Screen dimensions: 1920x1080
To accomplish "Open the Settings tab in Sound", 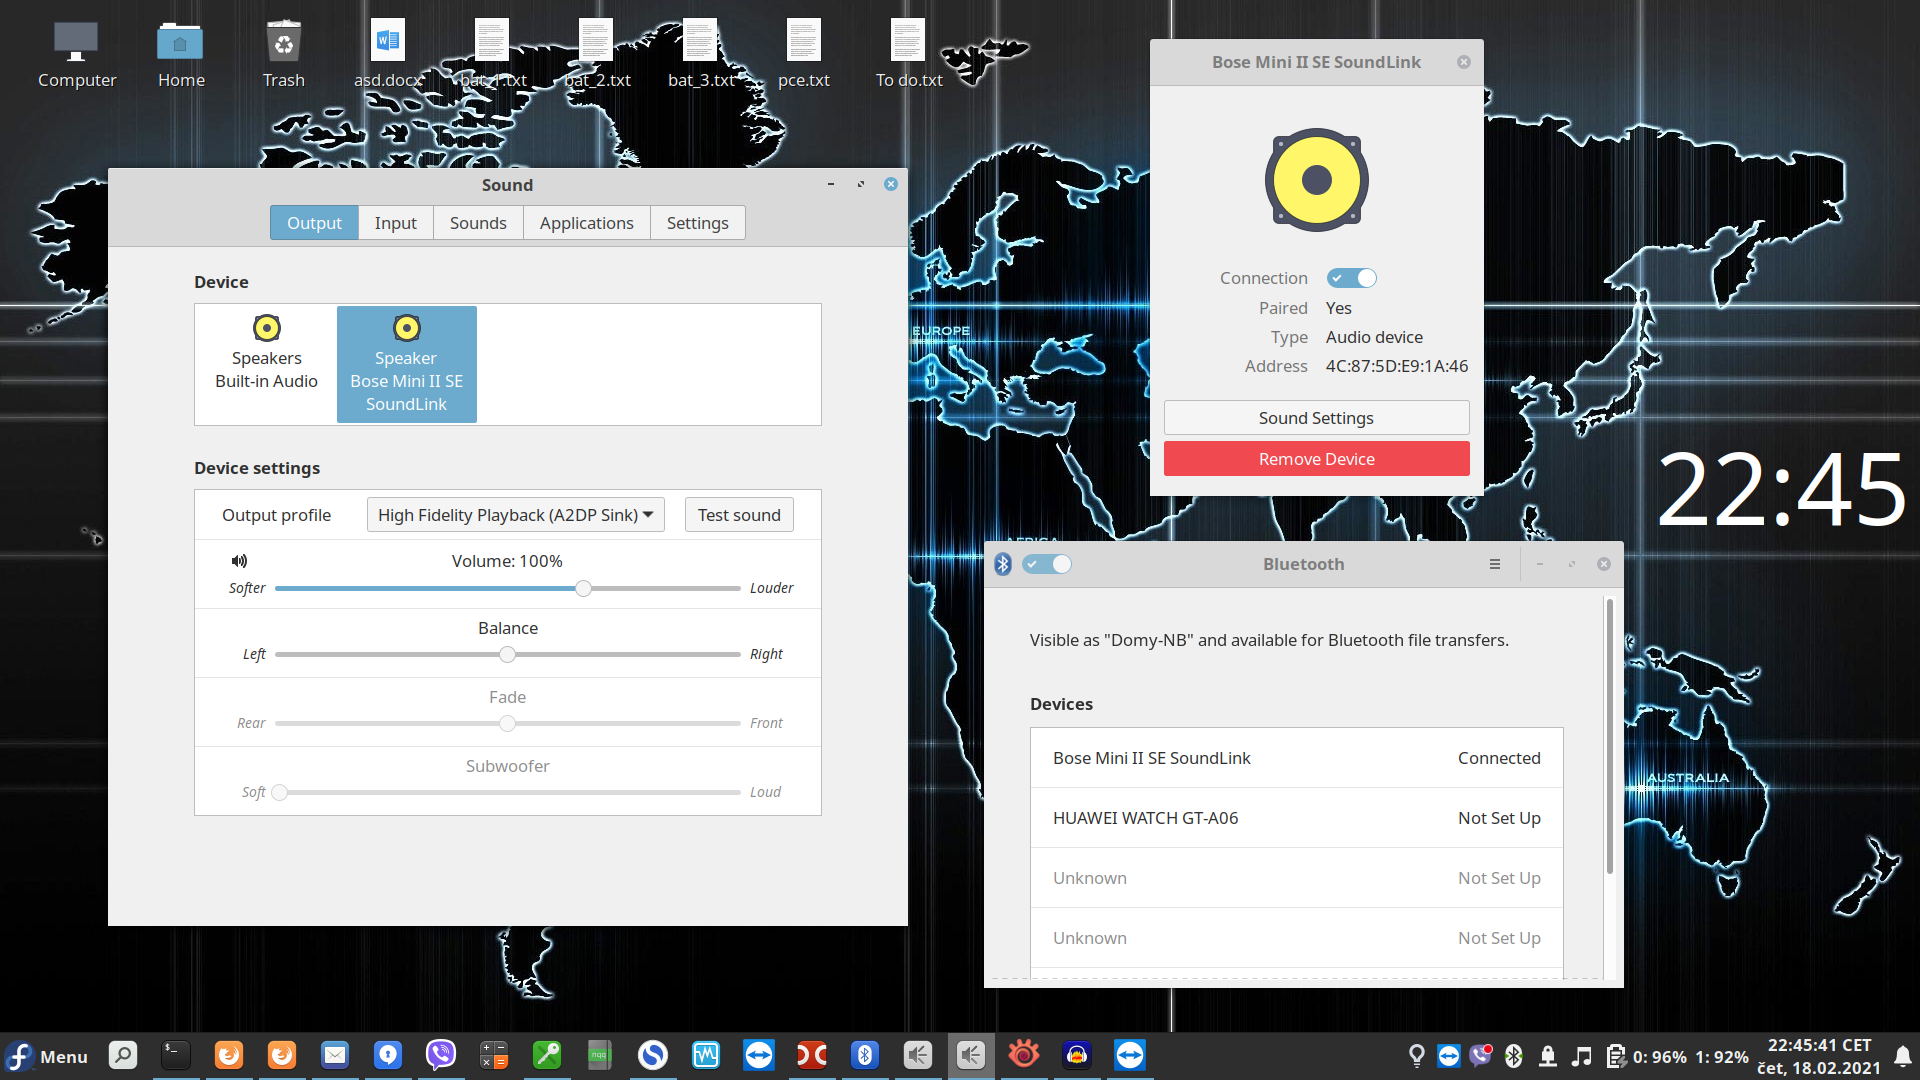I will pos(698,223).
